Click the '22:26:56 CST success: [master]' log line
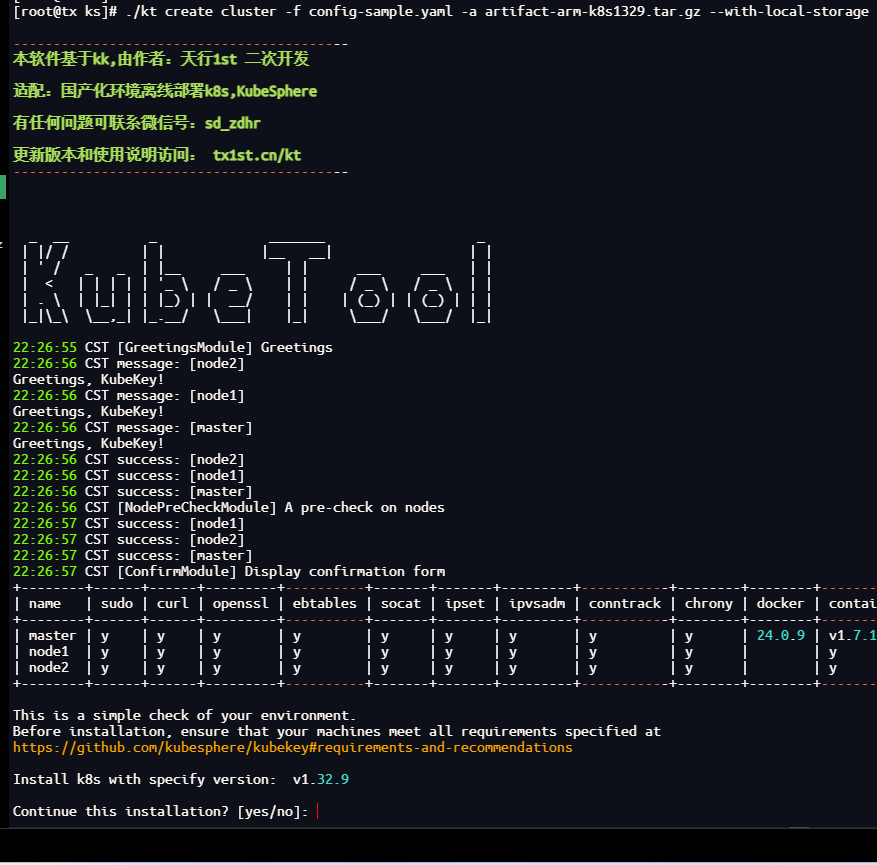Image resolution: width=877 pixels, height=865 pixels. [x=133, y=491]
